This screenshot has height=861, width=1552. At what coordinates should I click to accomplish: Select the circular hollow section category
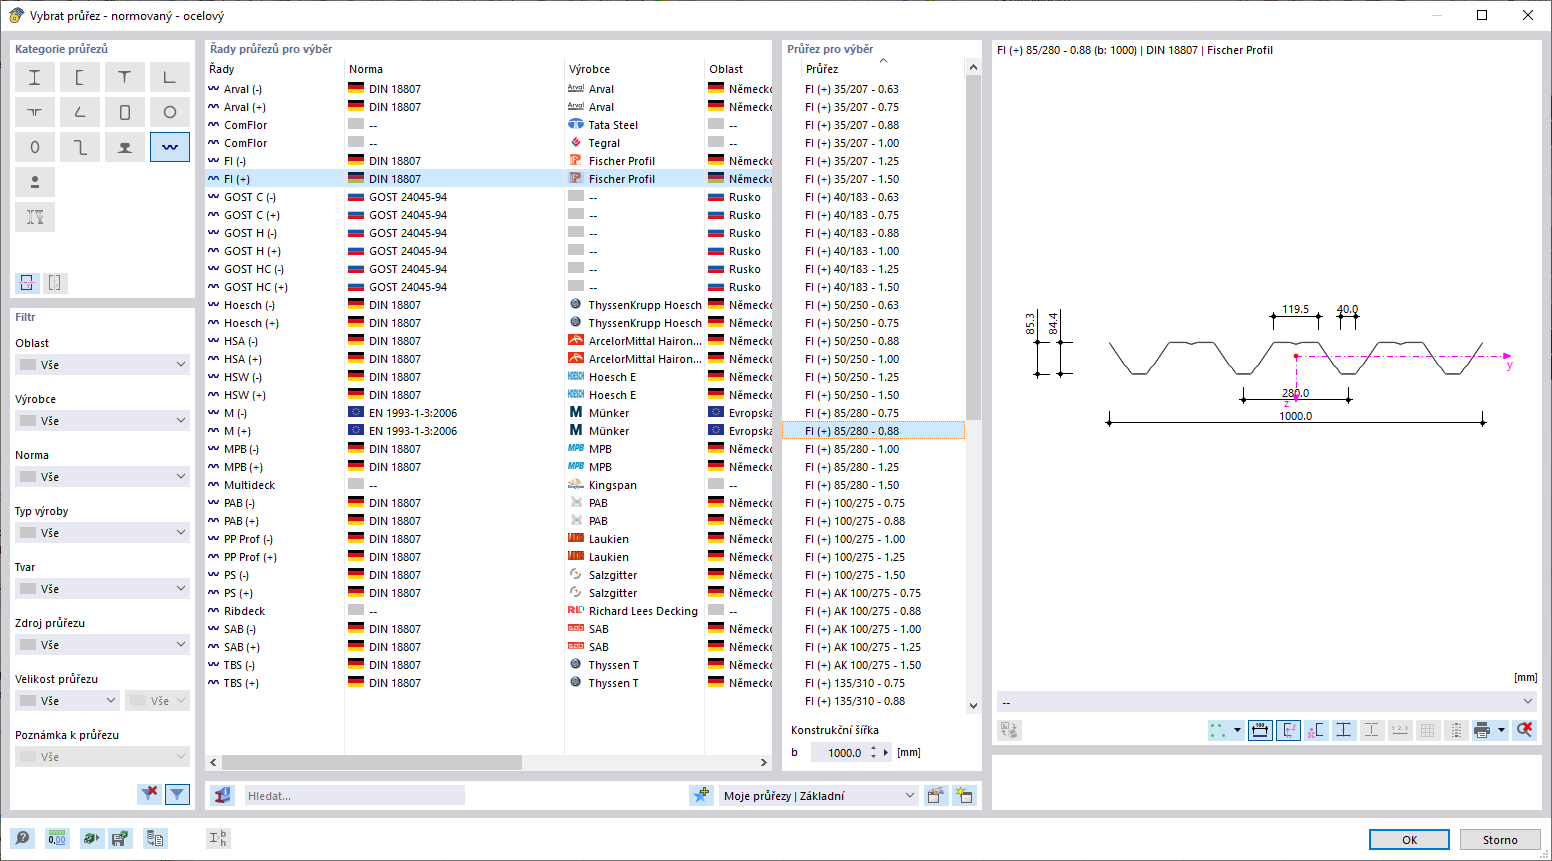point(170,112)
